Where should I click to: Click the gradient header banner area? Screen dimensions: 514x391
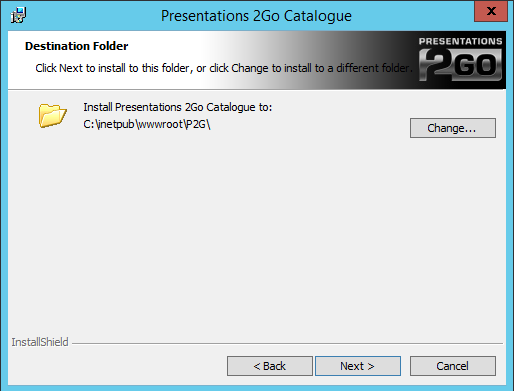point(257,60)
